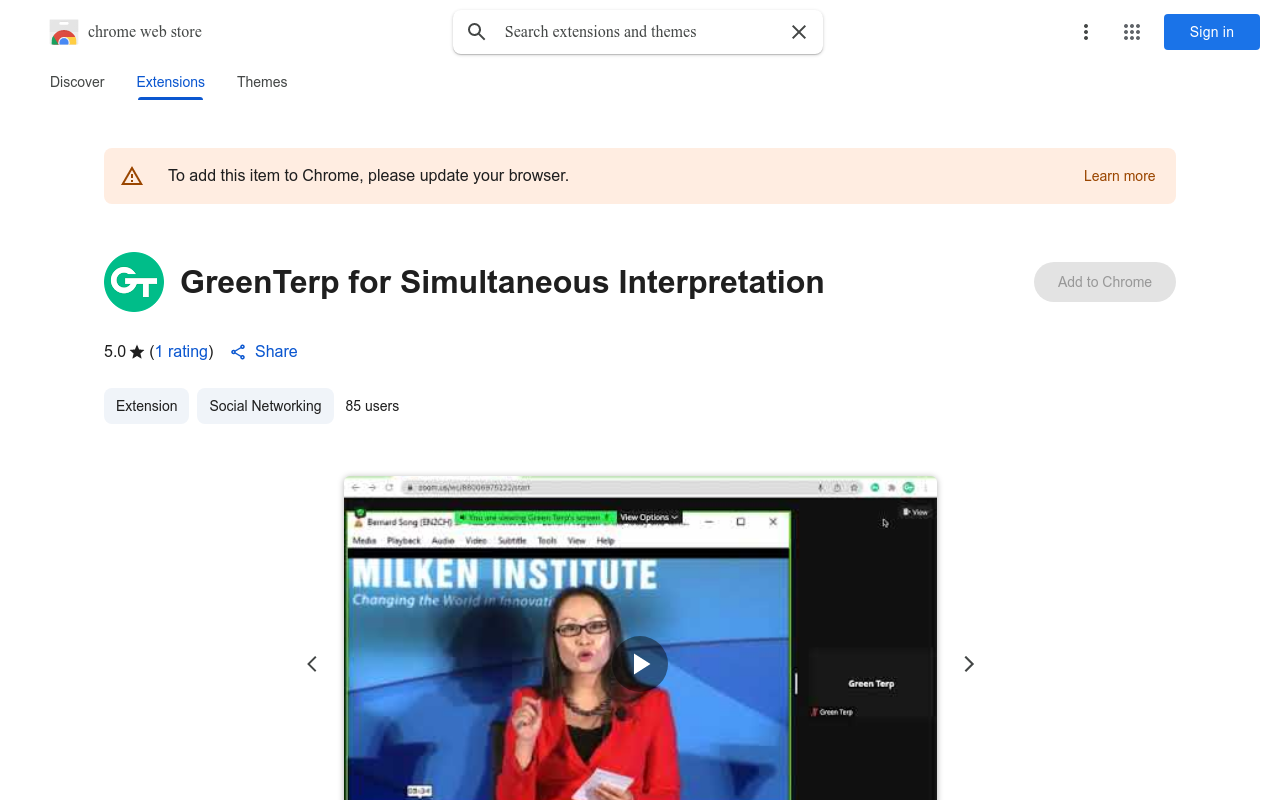Go to previous screenshot with left arrow
This screenshot has height=800, width=1280.
(312, 664)
